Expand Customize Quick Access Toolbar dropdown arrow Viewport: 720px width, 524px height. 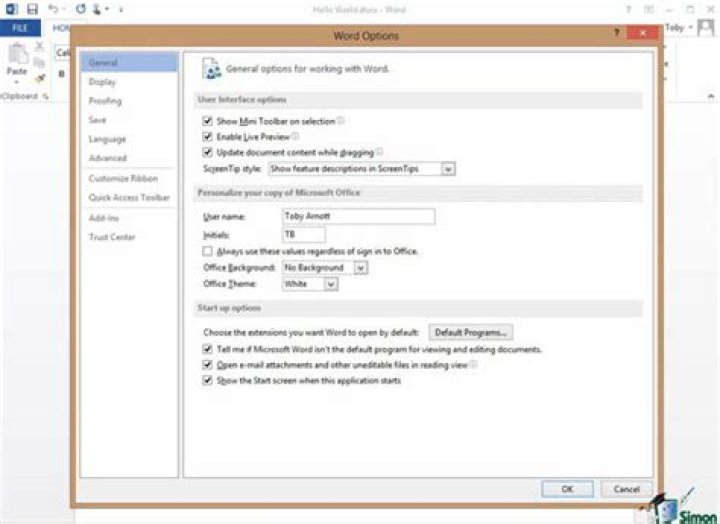coord(121,9)
